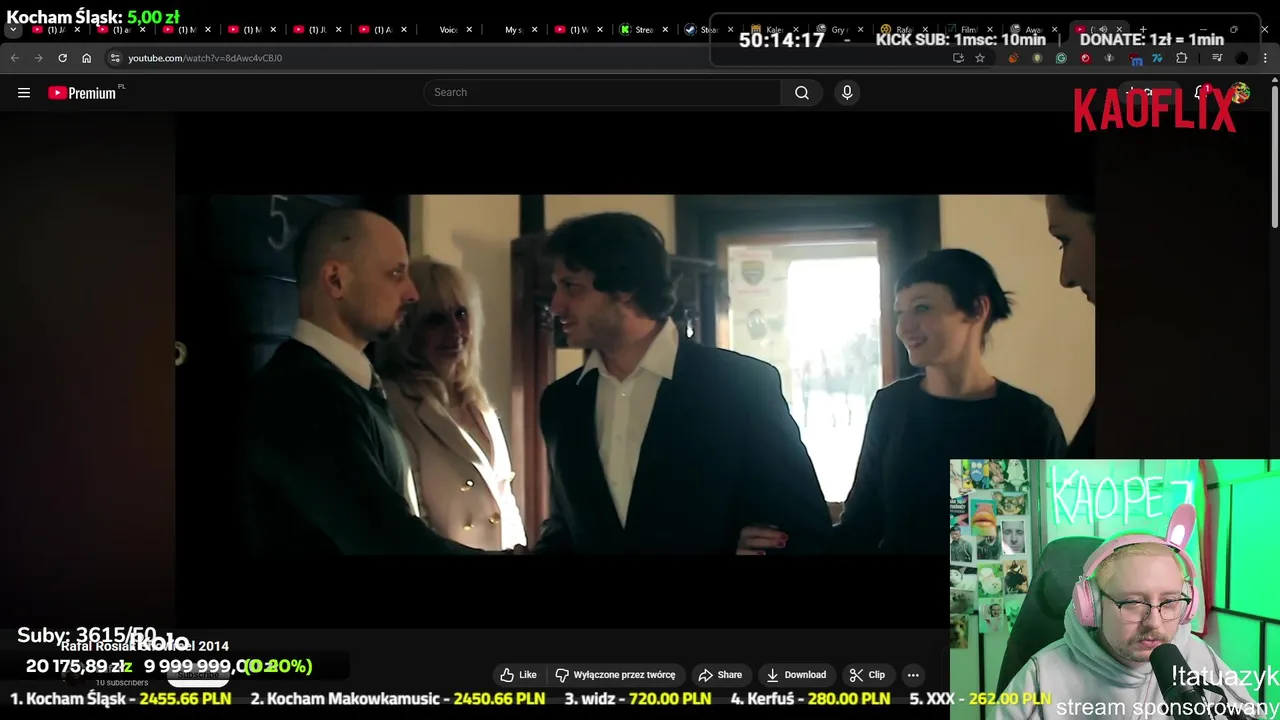Screen dimensions: 1280x720
Task: Close the Voice browser tab
Action: pos(469,30)
